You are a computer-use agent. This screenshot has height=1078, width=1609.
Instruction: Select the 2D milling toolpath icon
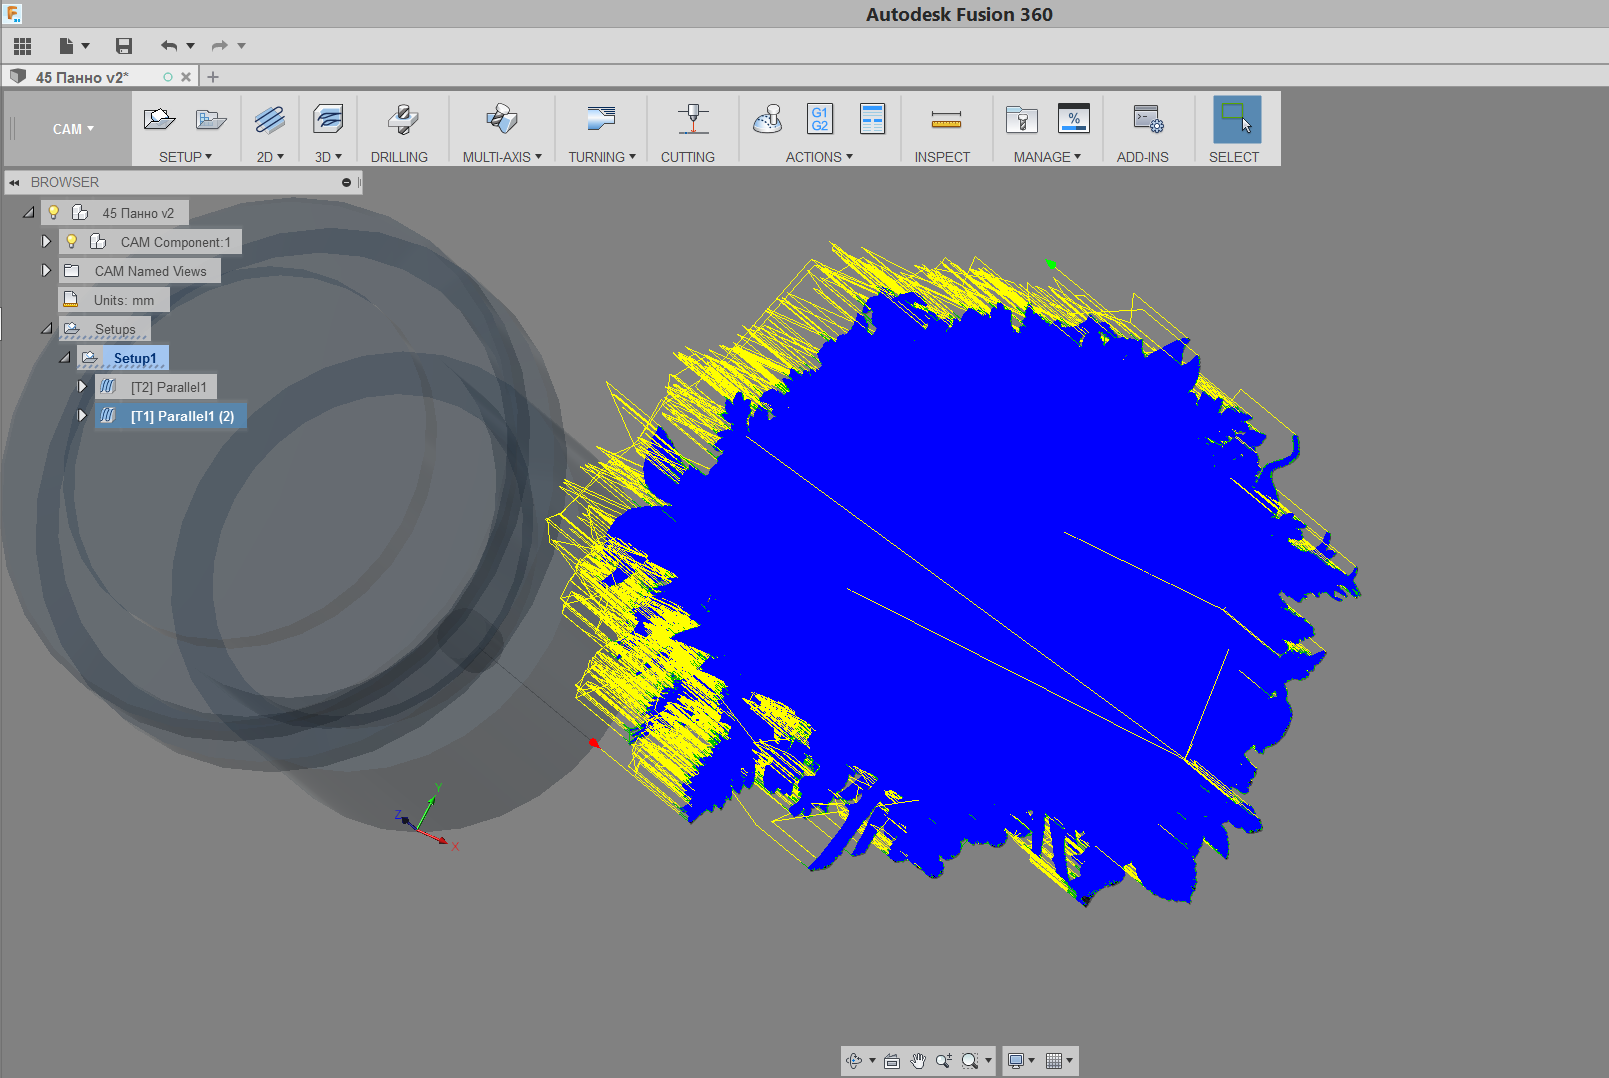click(270, 120)
